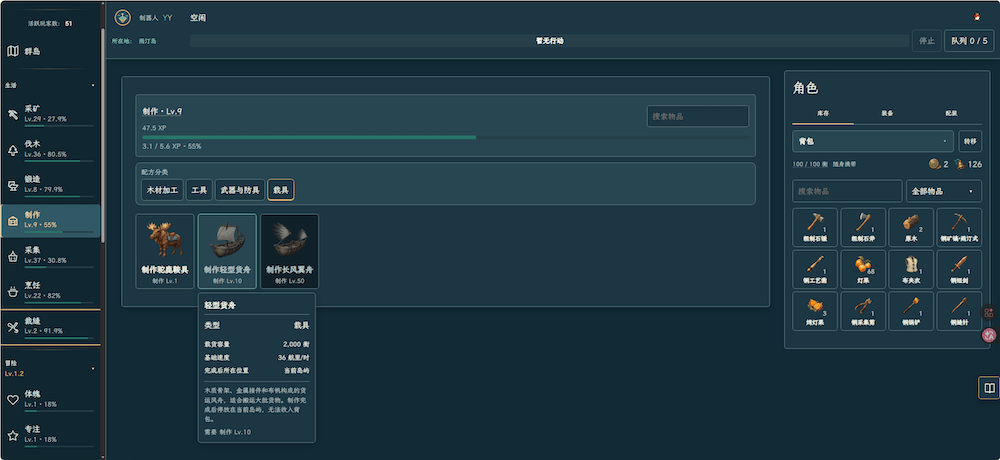Click the 角色 panel heading
This screenshot has width=1000, height=460.
coord(805,88)
